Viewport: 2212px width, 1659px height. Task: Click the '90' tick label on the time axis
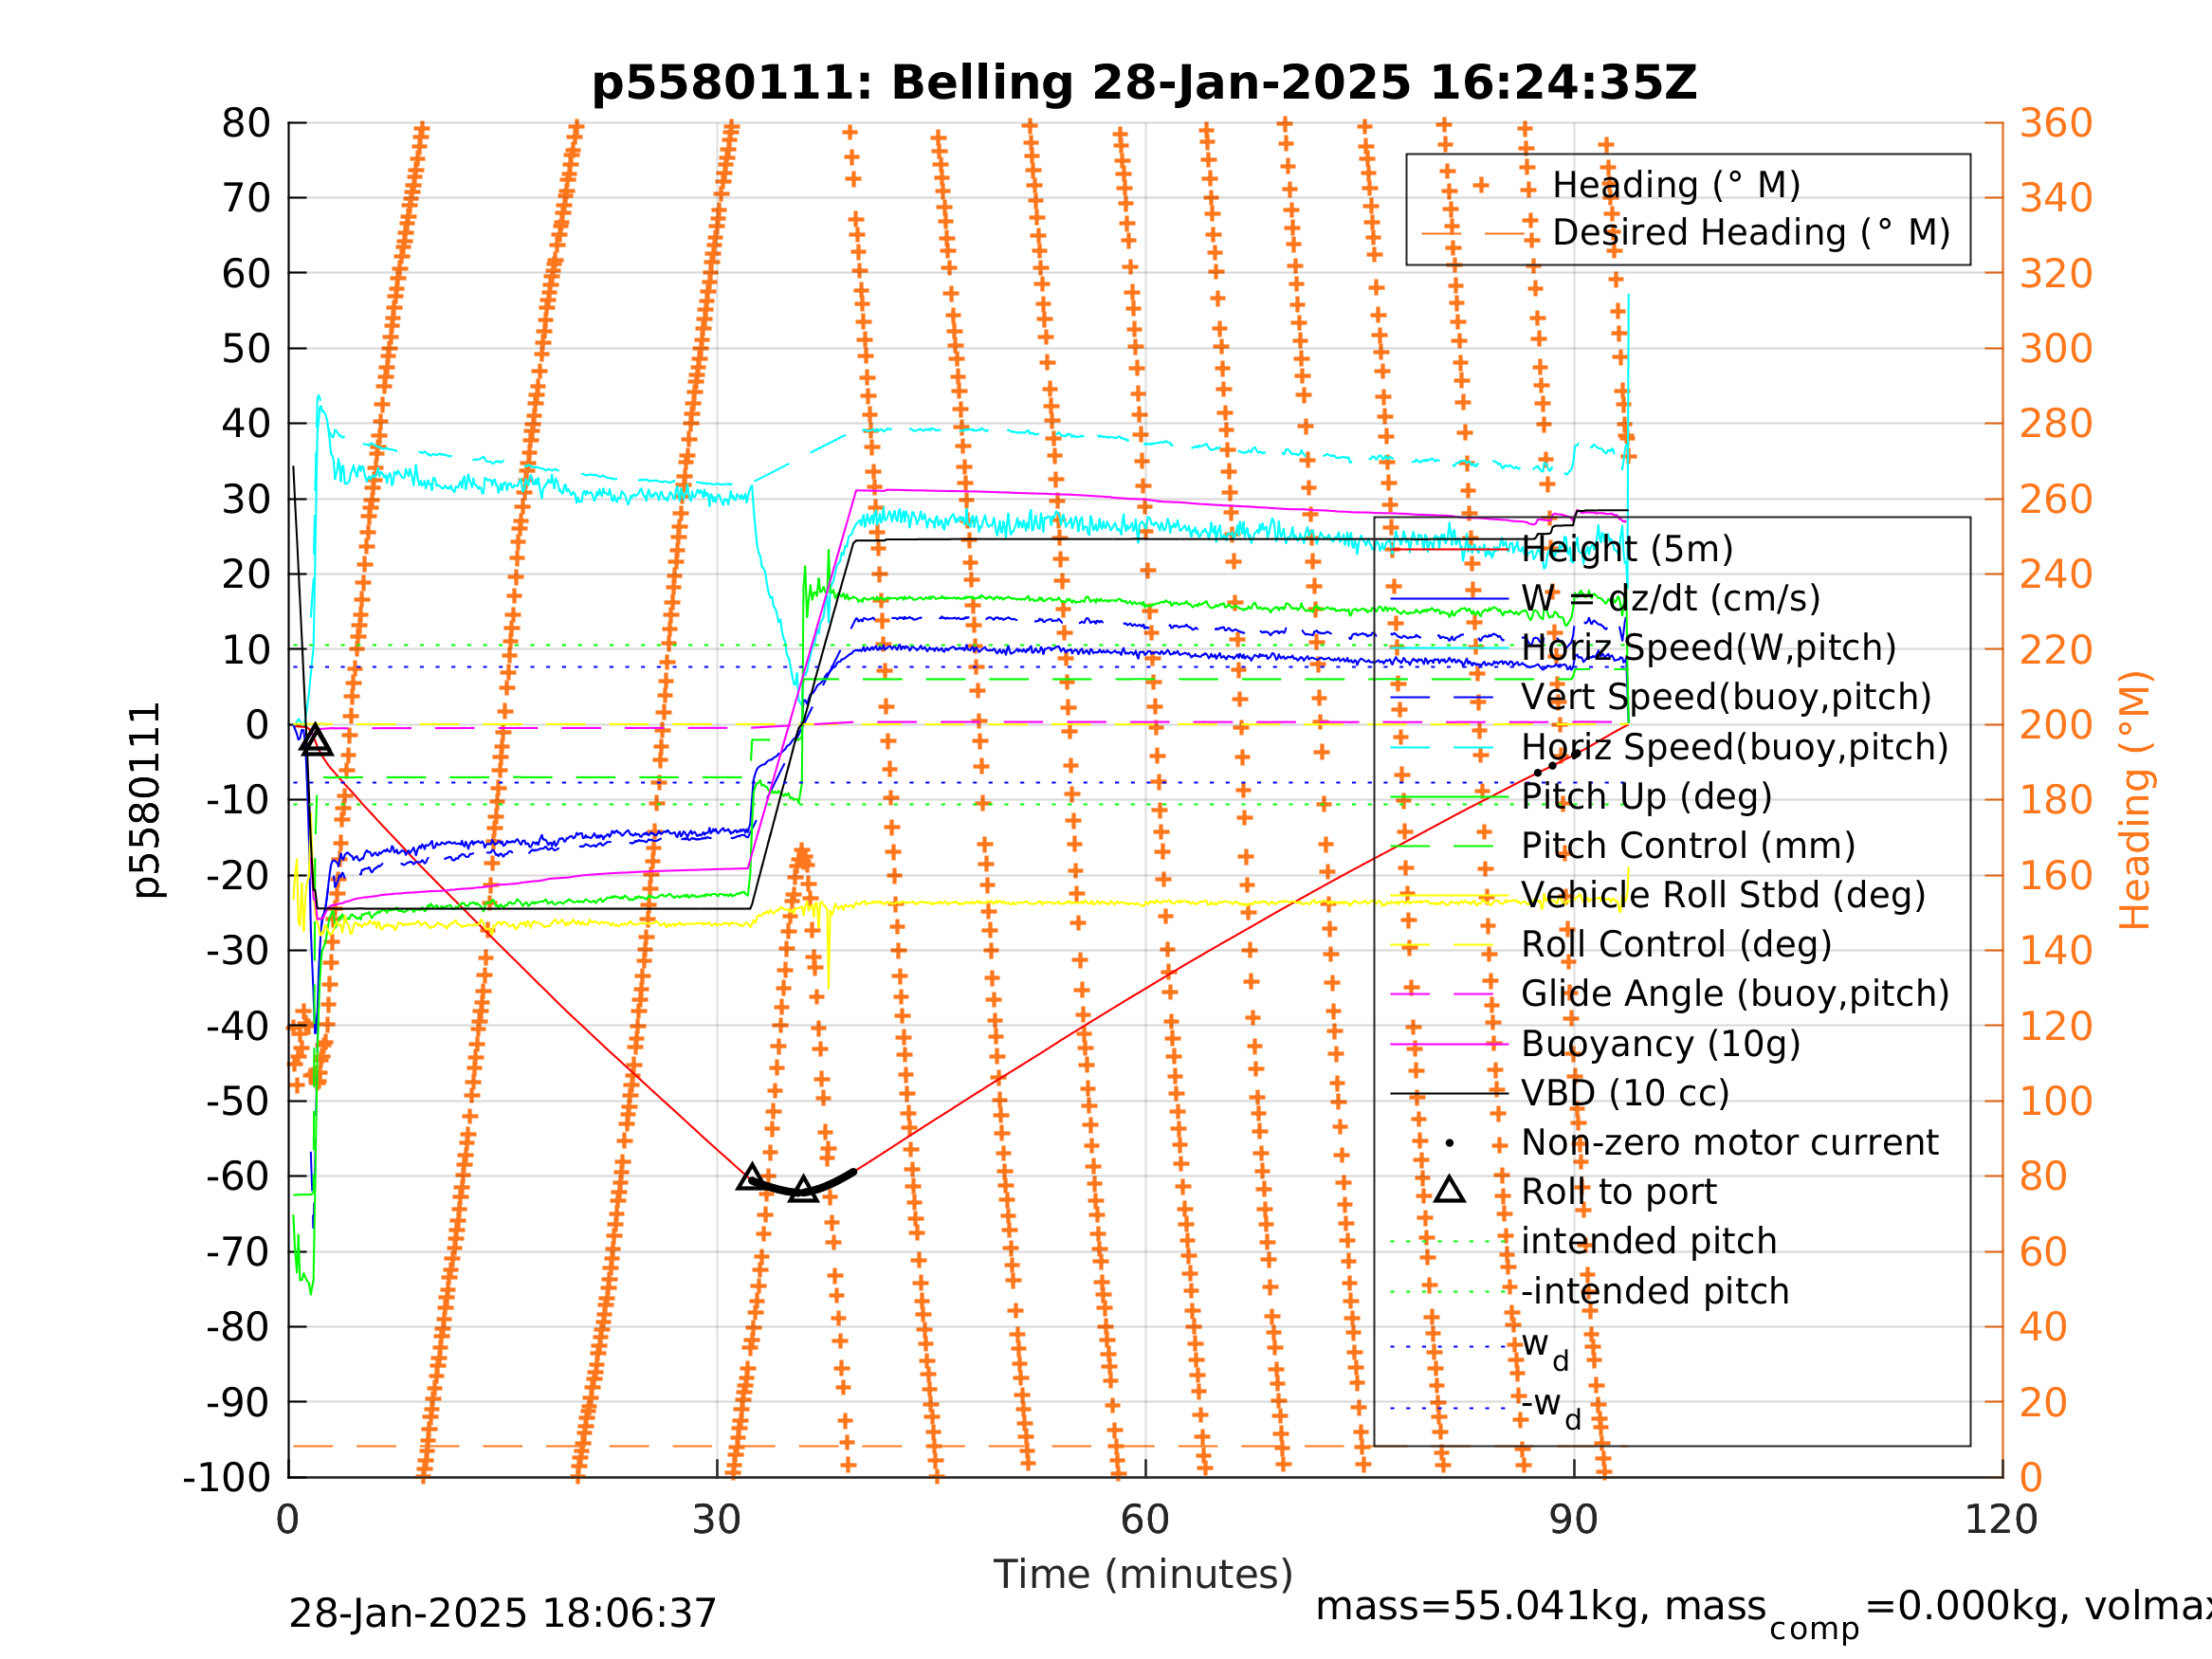(1573, 1520)
